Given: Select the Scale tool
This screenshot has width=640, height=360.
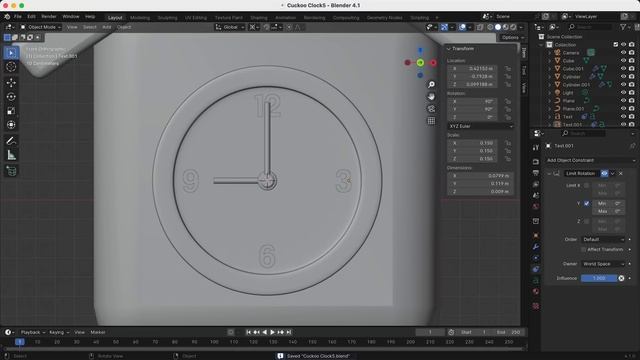Looking at the screenshot, I should [11, 111].
